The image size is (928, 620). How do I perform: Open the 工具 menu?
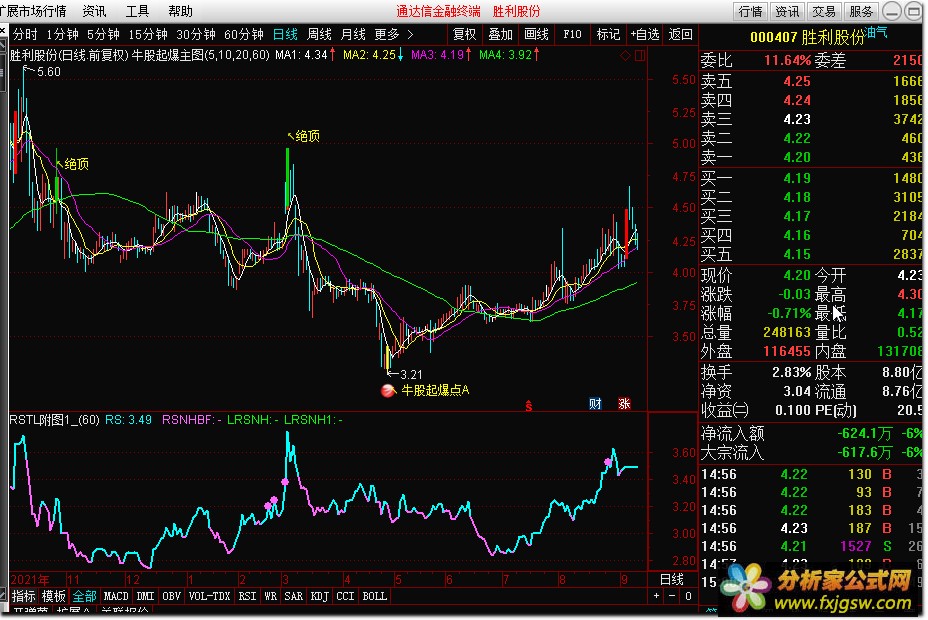click(137, 11)
